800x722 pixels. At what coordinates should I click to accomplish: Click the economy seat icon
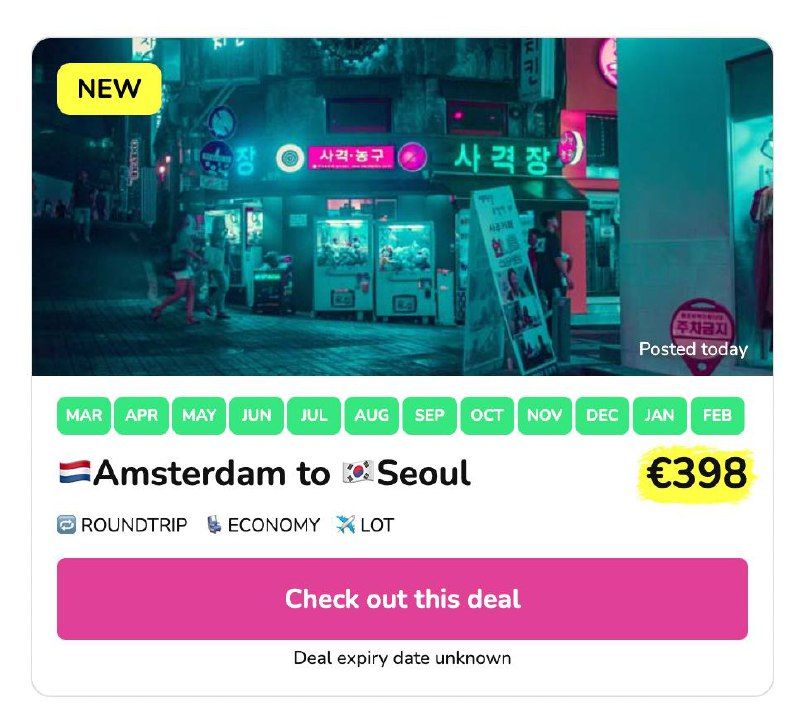tap(214, 524)
